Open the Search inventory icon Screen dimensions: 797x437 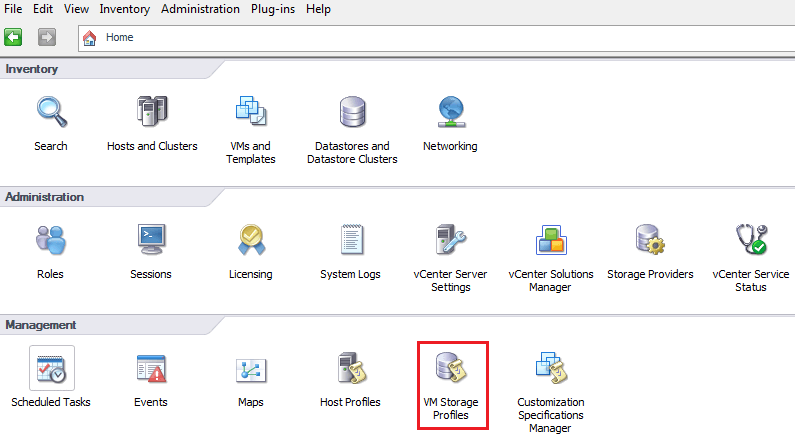pos(51,111)
